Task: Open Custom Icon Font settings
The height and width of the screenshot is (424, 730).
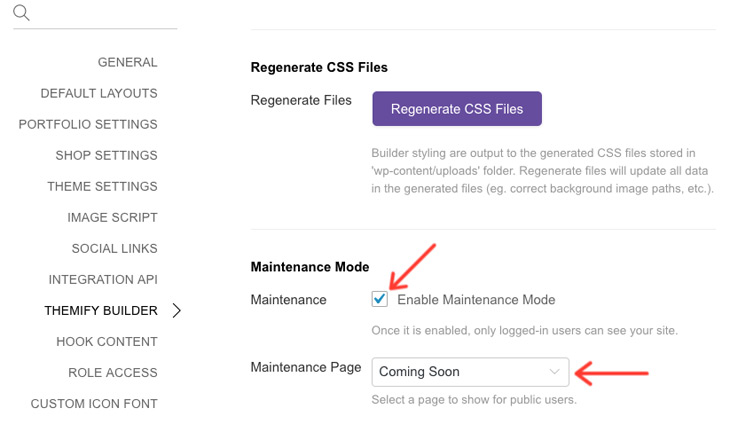Action: (94, 404)
